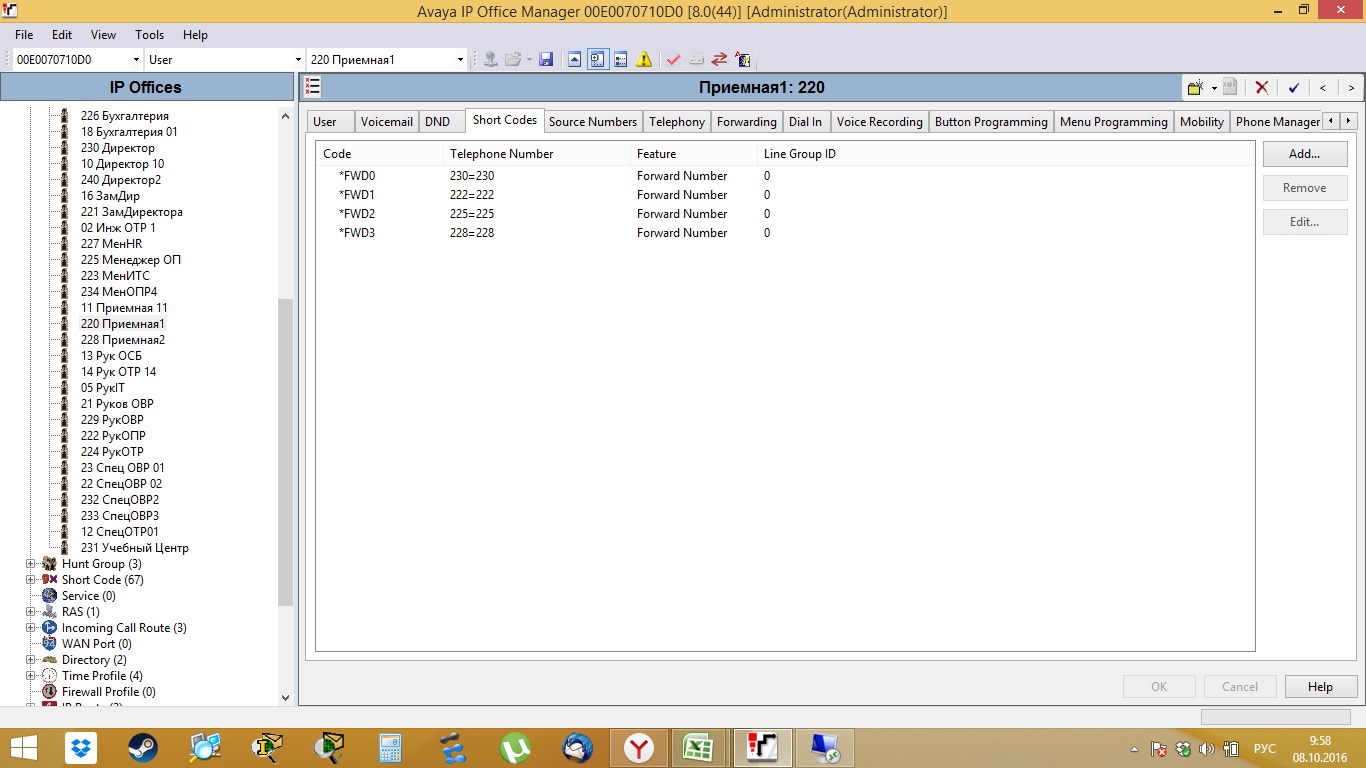Open the voicemail pro client icon in toolbar
1366x768 pixels.
point(742,60)
